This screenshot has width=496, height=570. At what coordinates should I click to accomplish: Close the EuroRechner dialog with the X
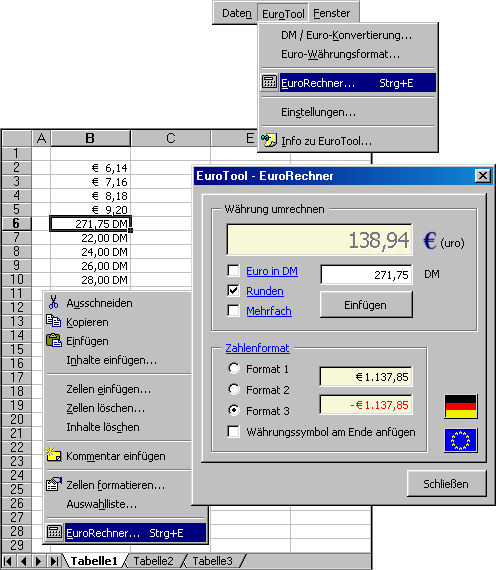pos(482,176)
